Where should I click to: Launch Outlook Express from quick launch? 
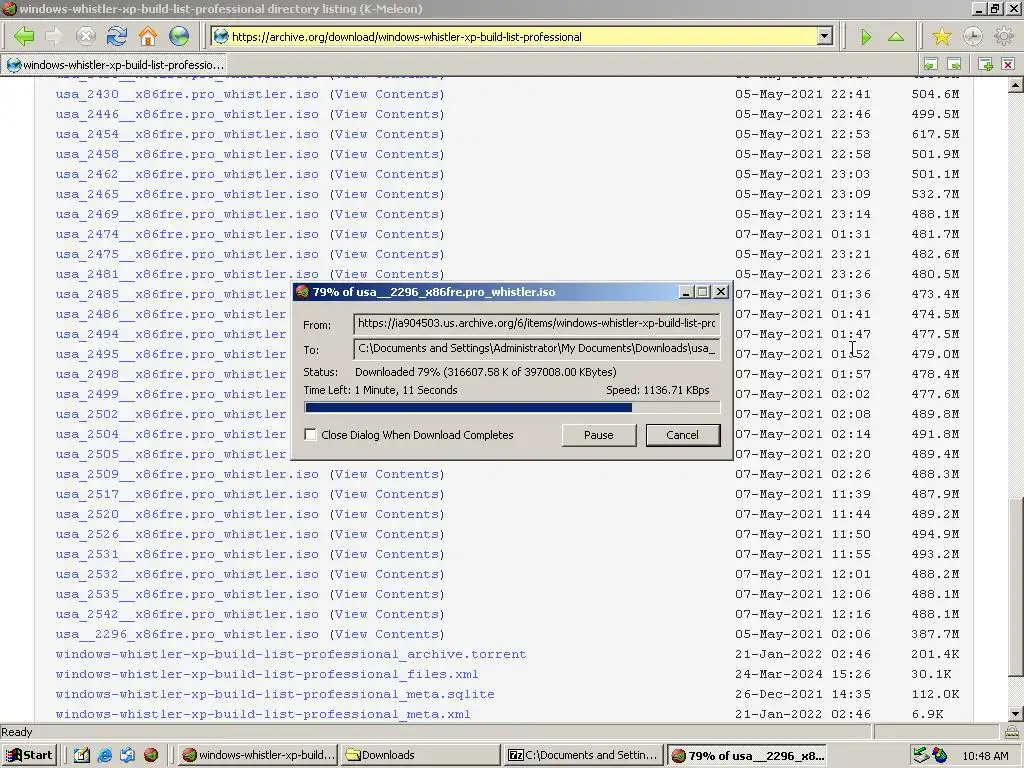[127, 755]
